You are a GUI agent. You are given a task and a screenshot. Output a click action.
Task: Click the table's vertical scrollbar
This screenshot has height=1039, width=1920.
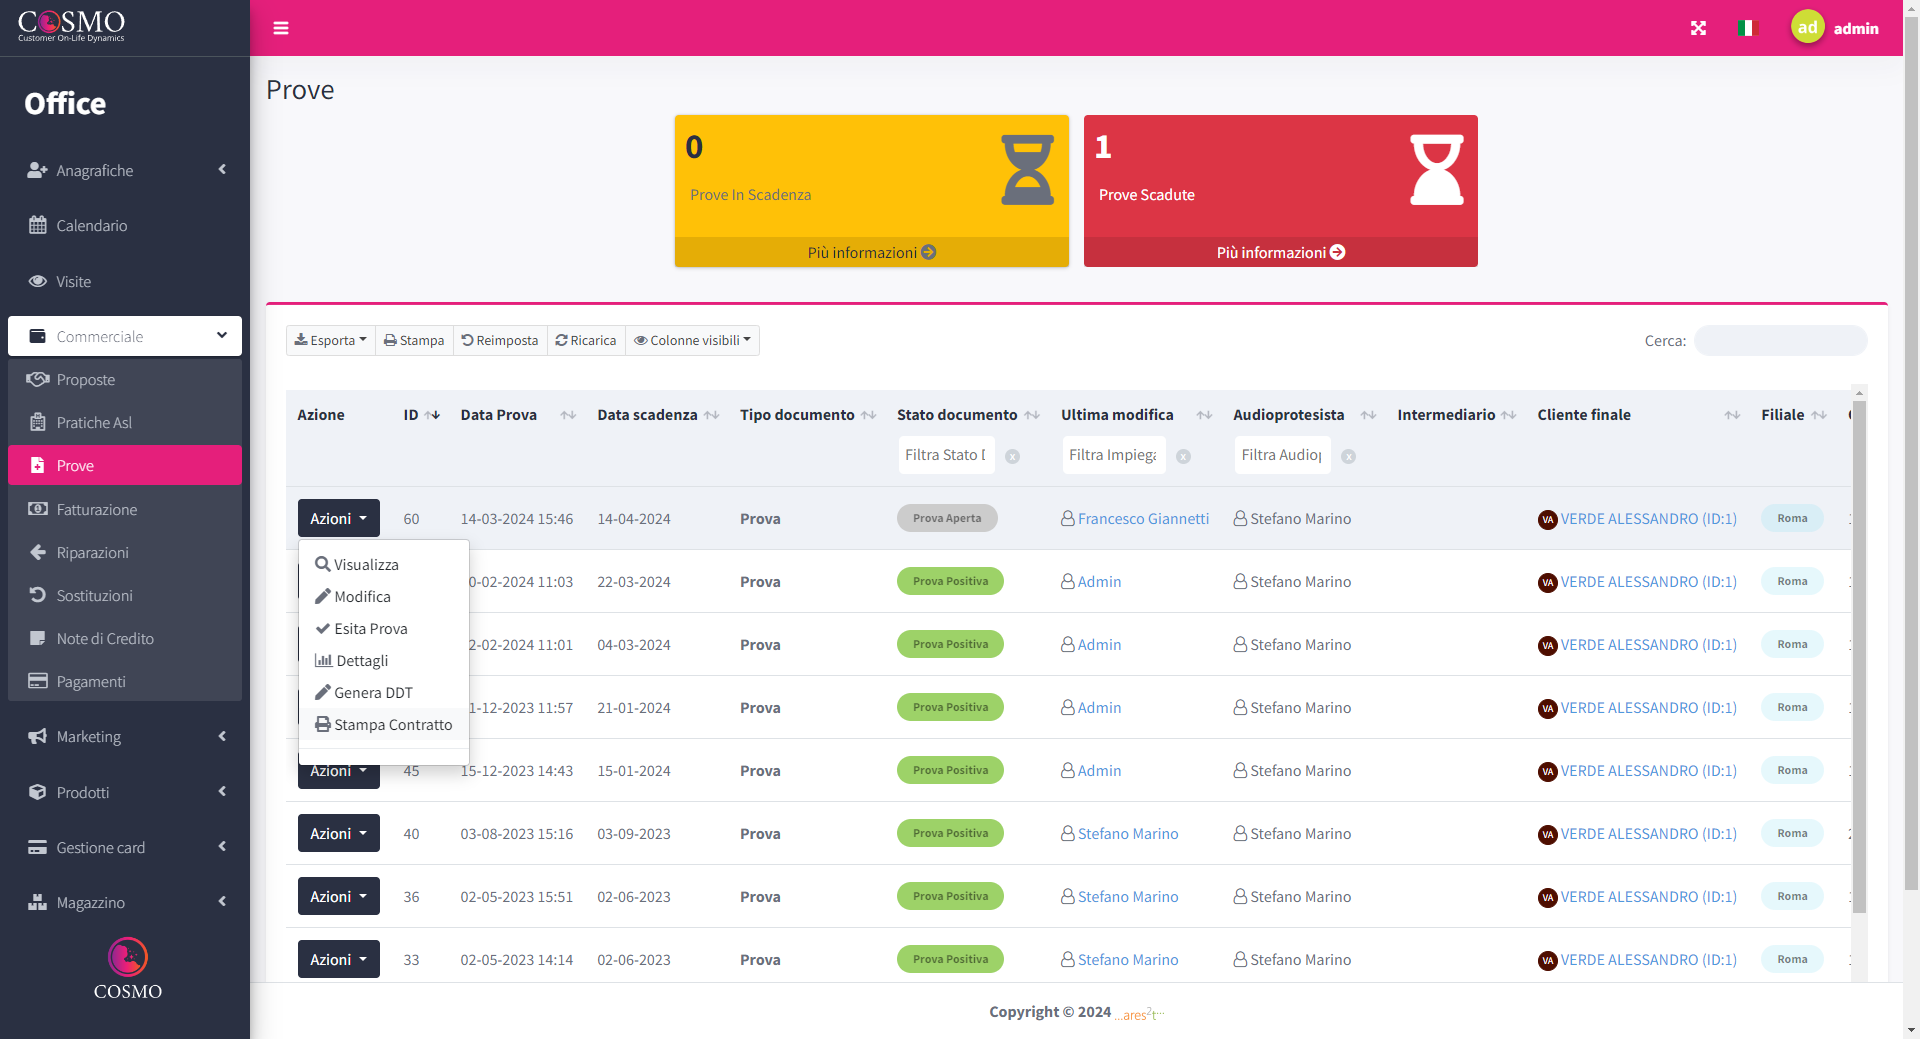(1859, 657)
